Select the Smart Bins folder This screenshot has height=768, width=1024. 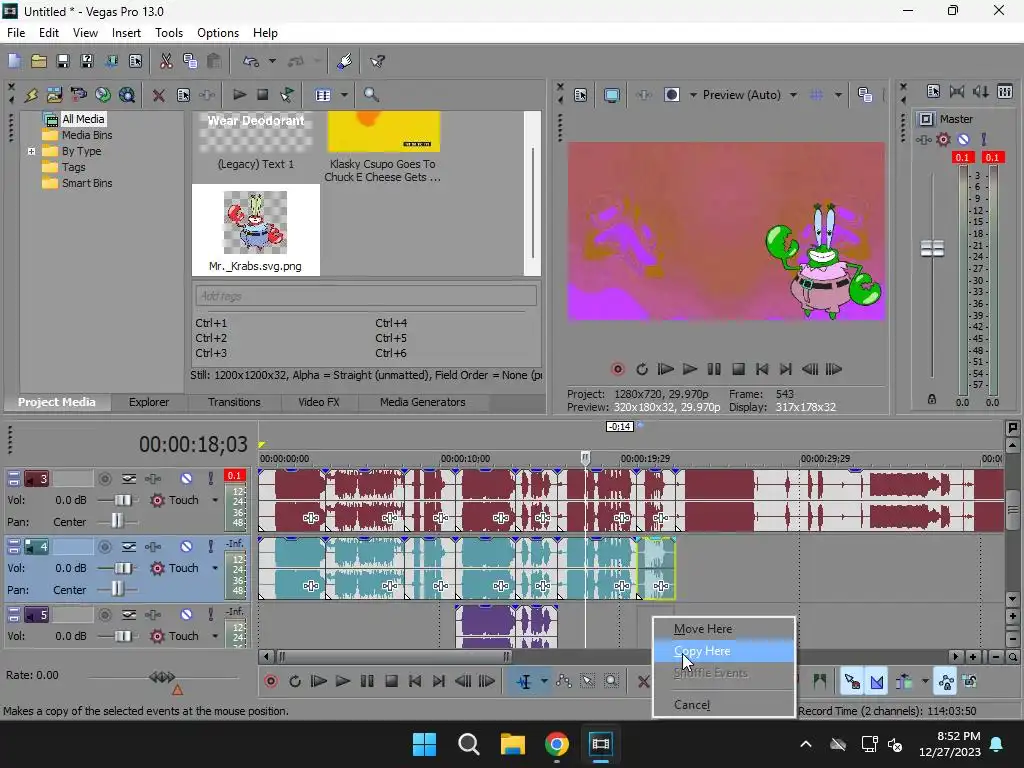pos(87,184)
